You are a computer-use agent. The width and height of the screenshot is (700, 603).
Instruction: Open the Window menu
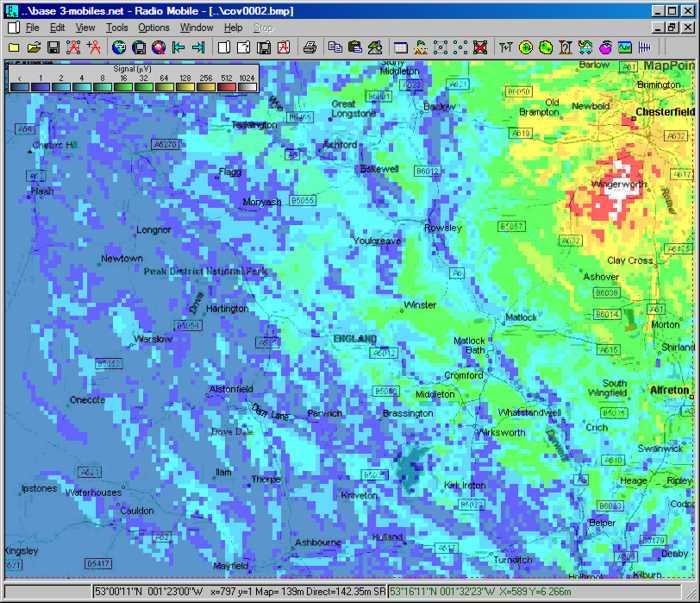point(196,28)
